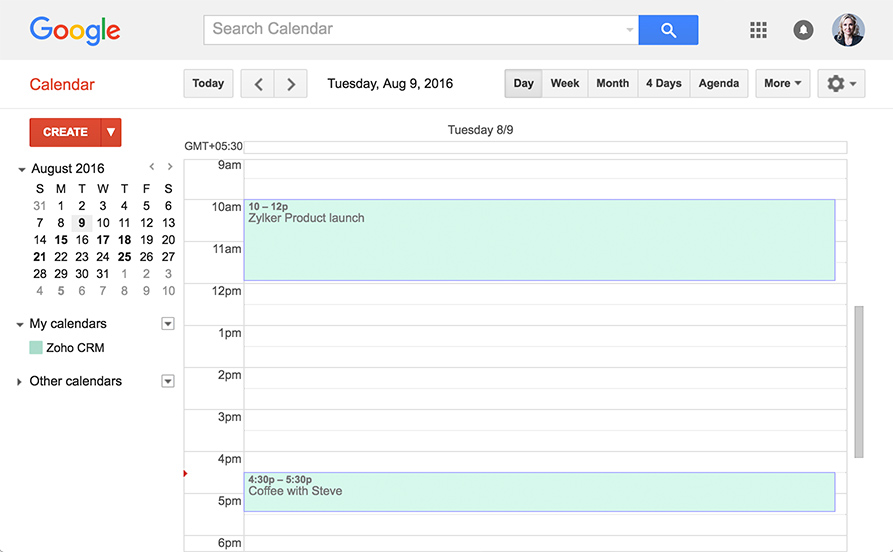893x552 pixels.
Task: Click the Today button
Action: (208, 84)
